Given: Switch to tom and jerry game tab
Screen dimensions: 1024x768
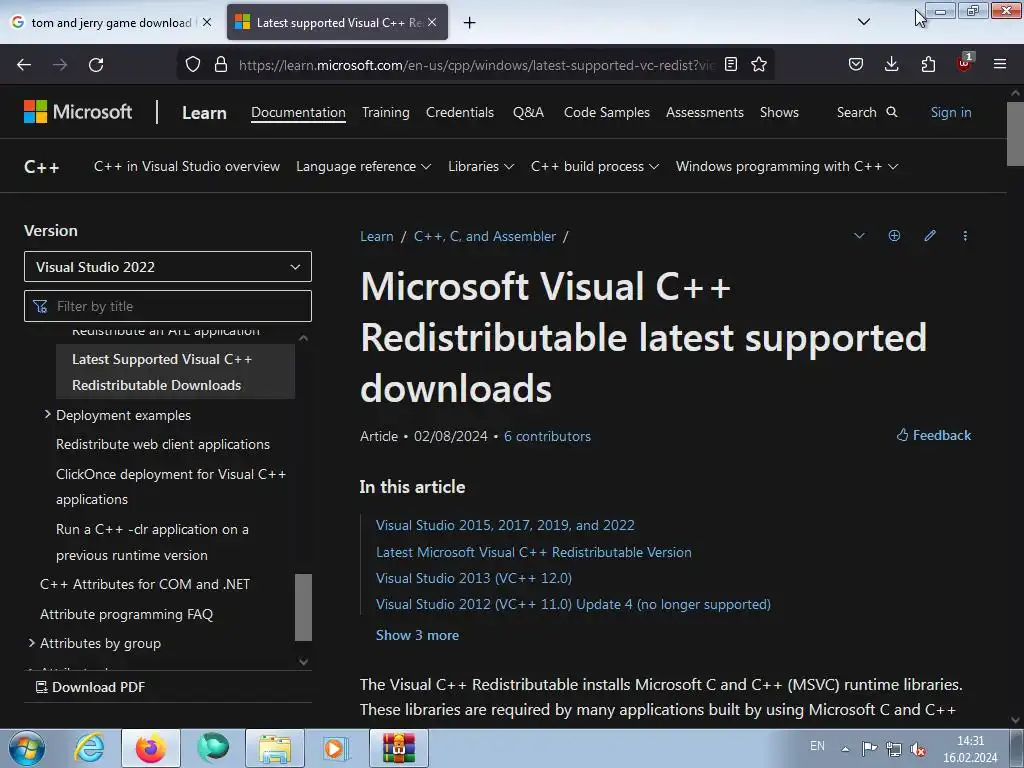Looking at the screenshot, I should [111, 22].
